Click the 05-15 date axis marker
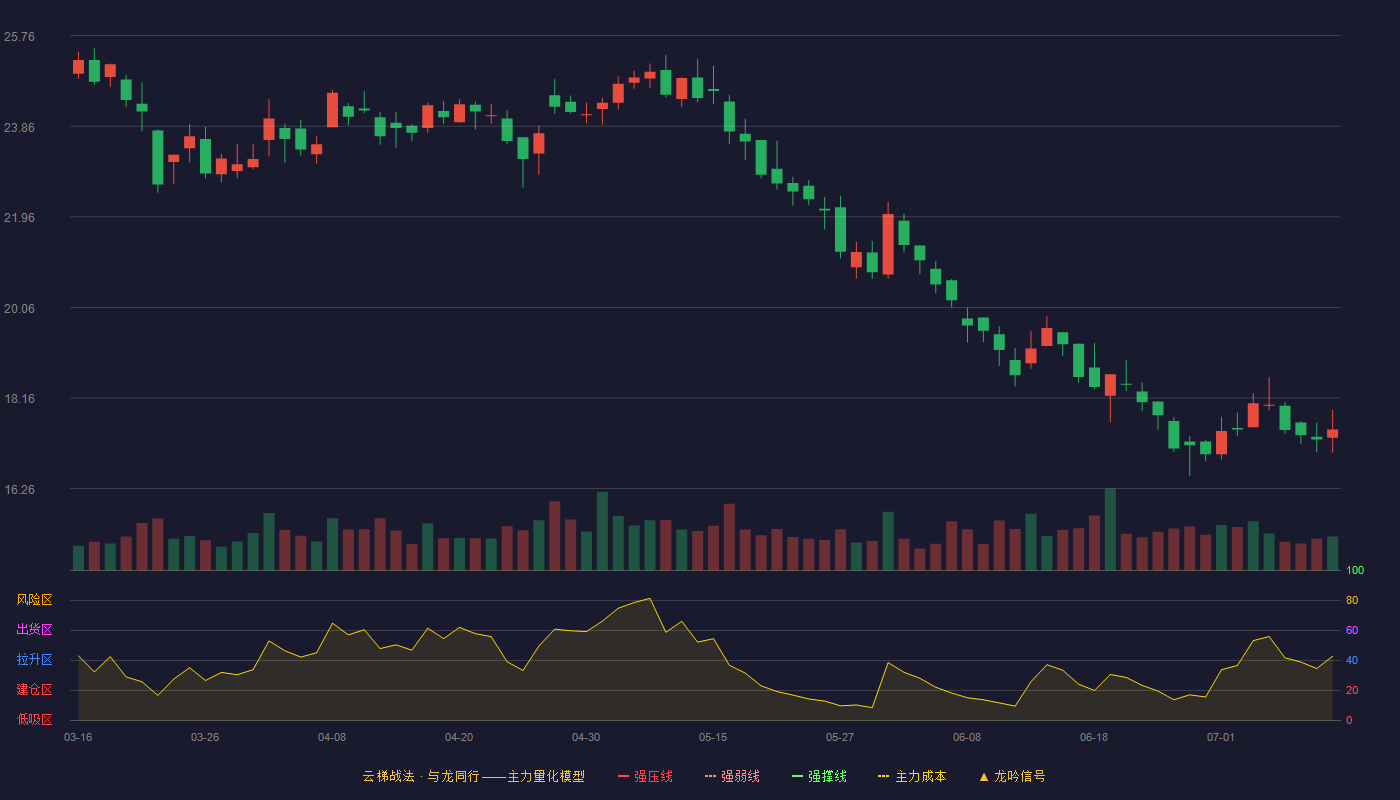Viewport: 1400px width, 800px height. 713,737
